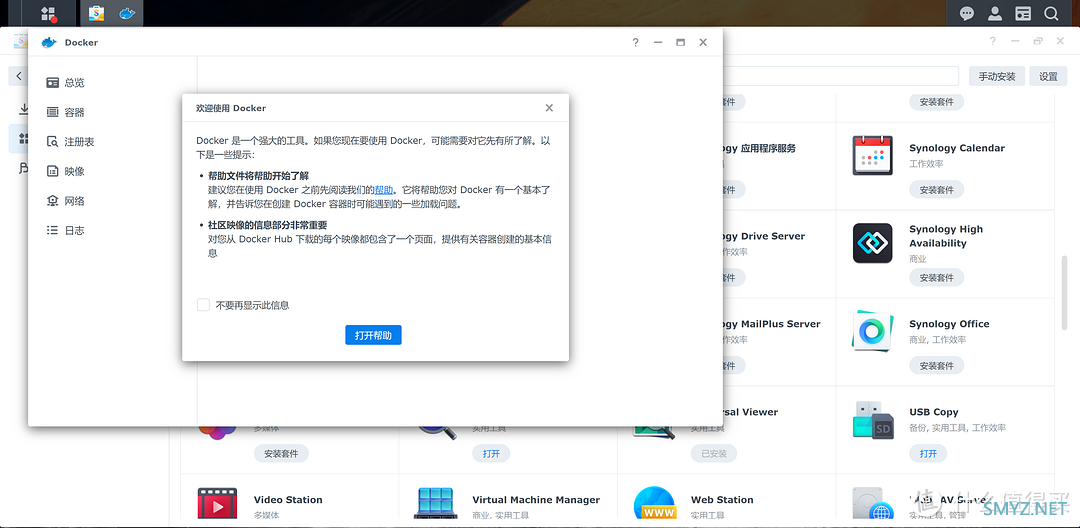Click the USB Copy package icon
The image size is (1080, 528).
point(873,419)
